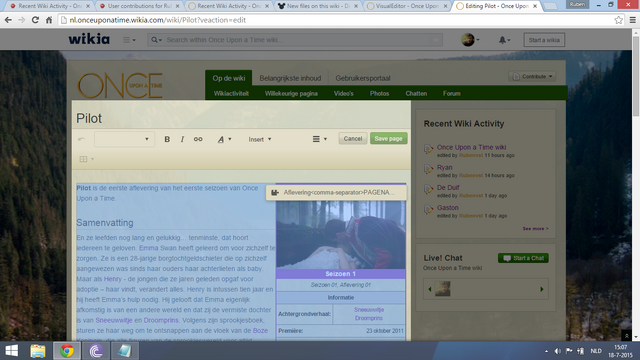Select Belangrijkste inhoud tab
The height and width of the screenshot is (360, 640).
[x=290, y=78]
